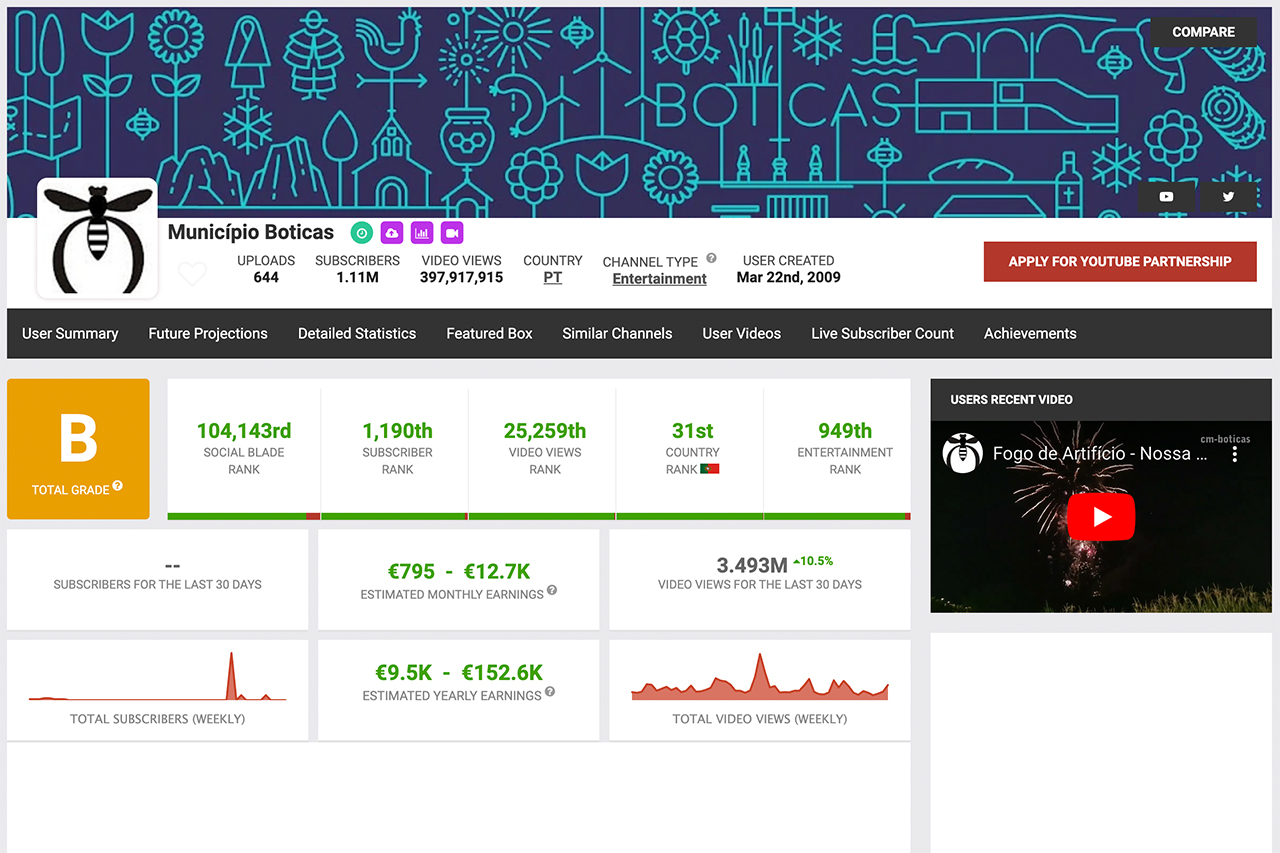Click the 10.5% increase indicator

tap(813, 561)
